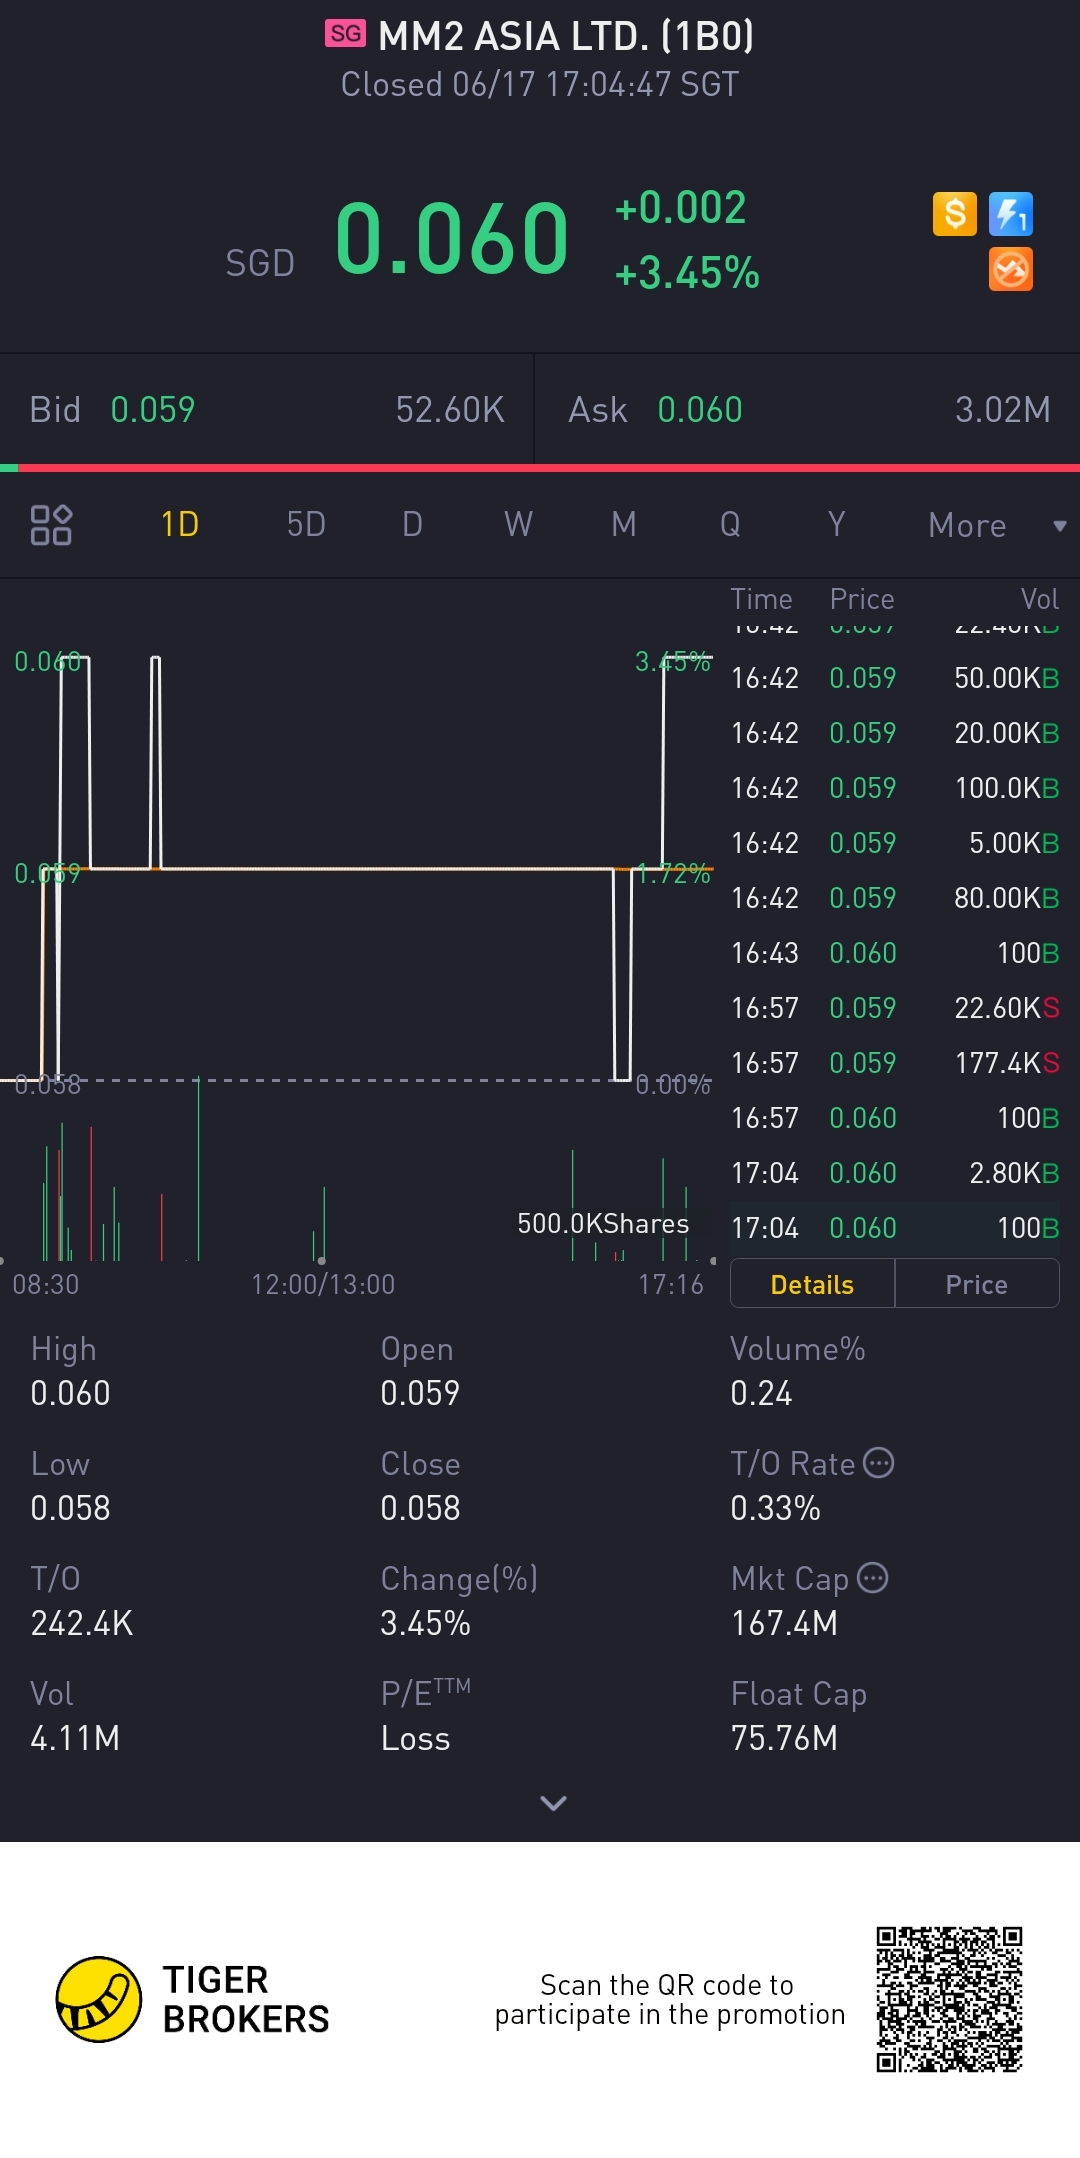This screenshot has width=1080, height=2158.
Task: Select the 5D chart period
Action: coord(306,525)
